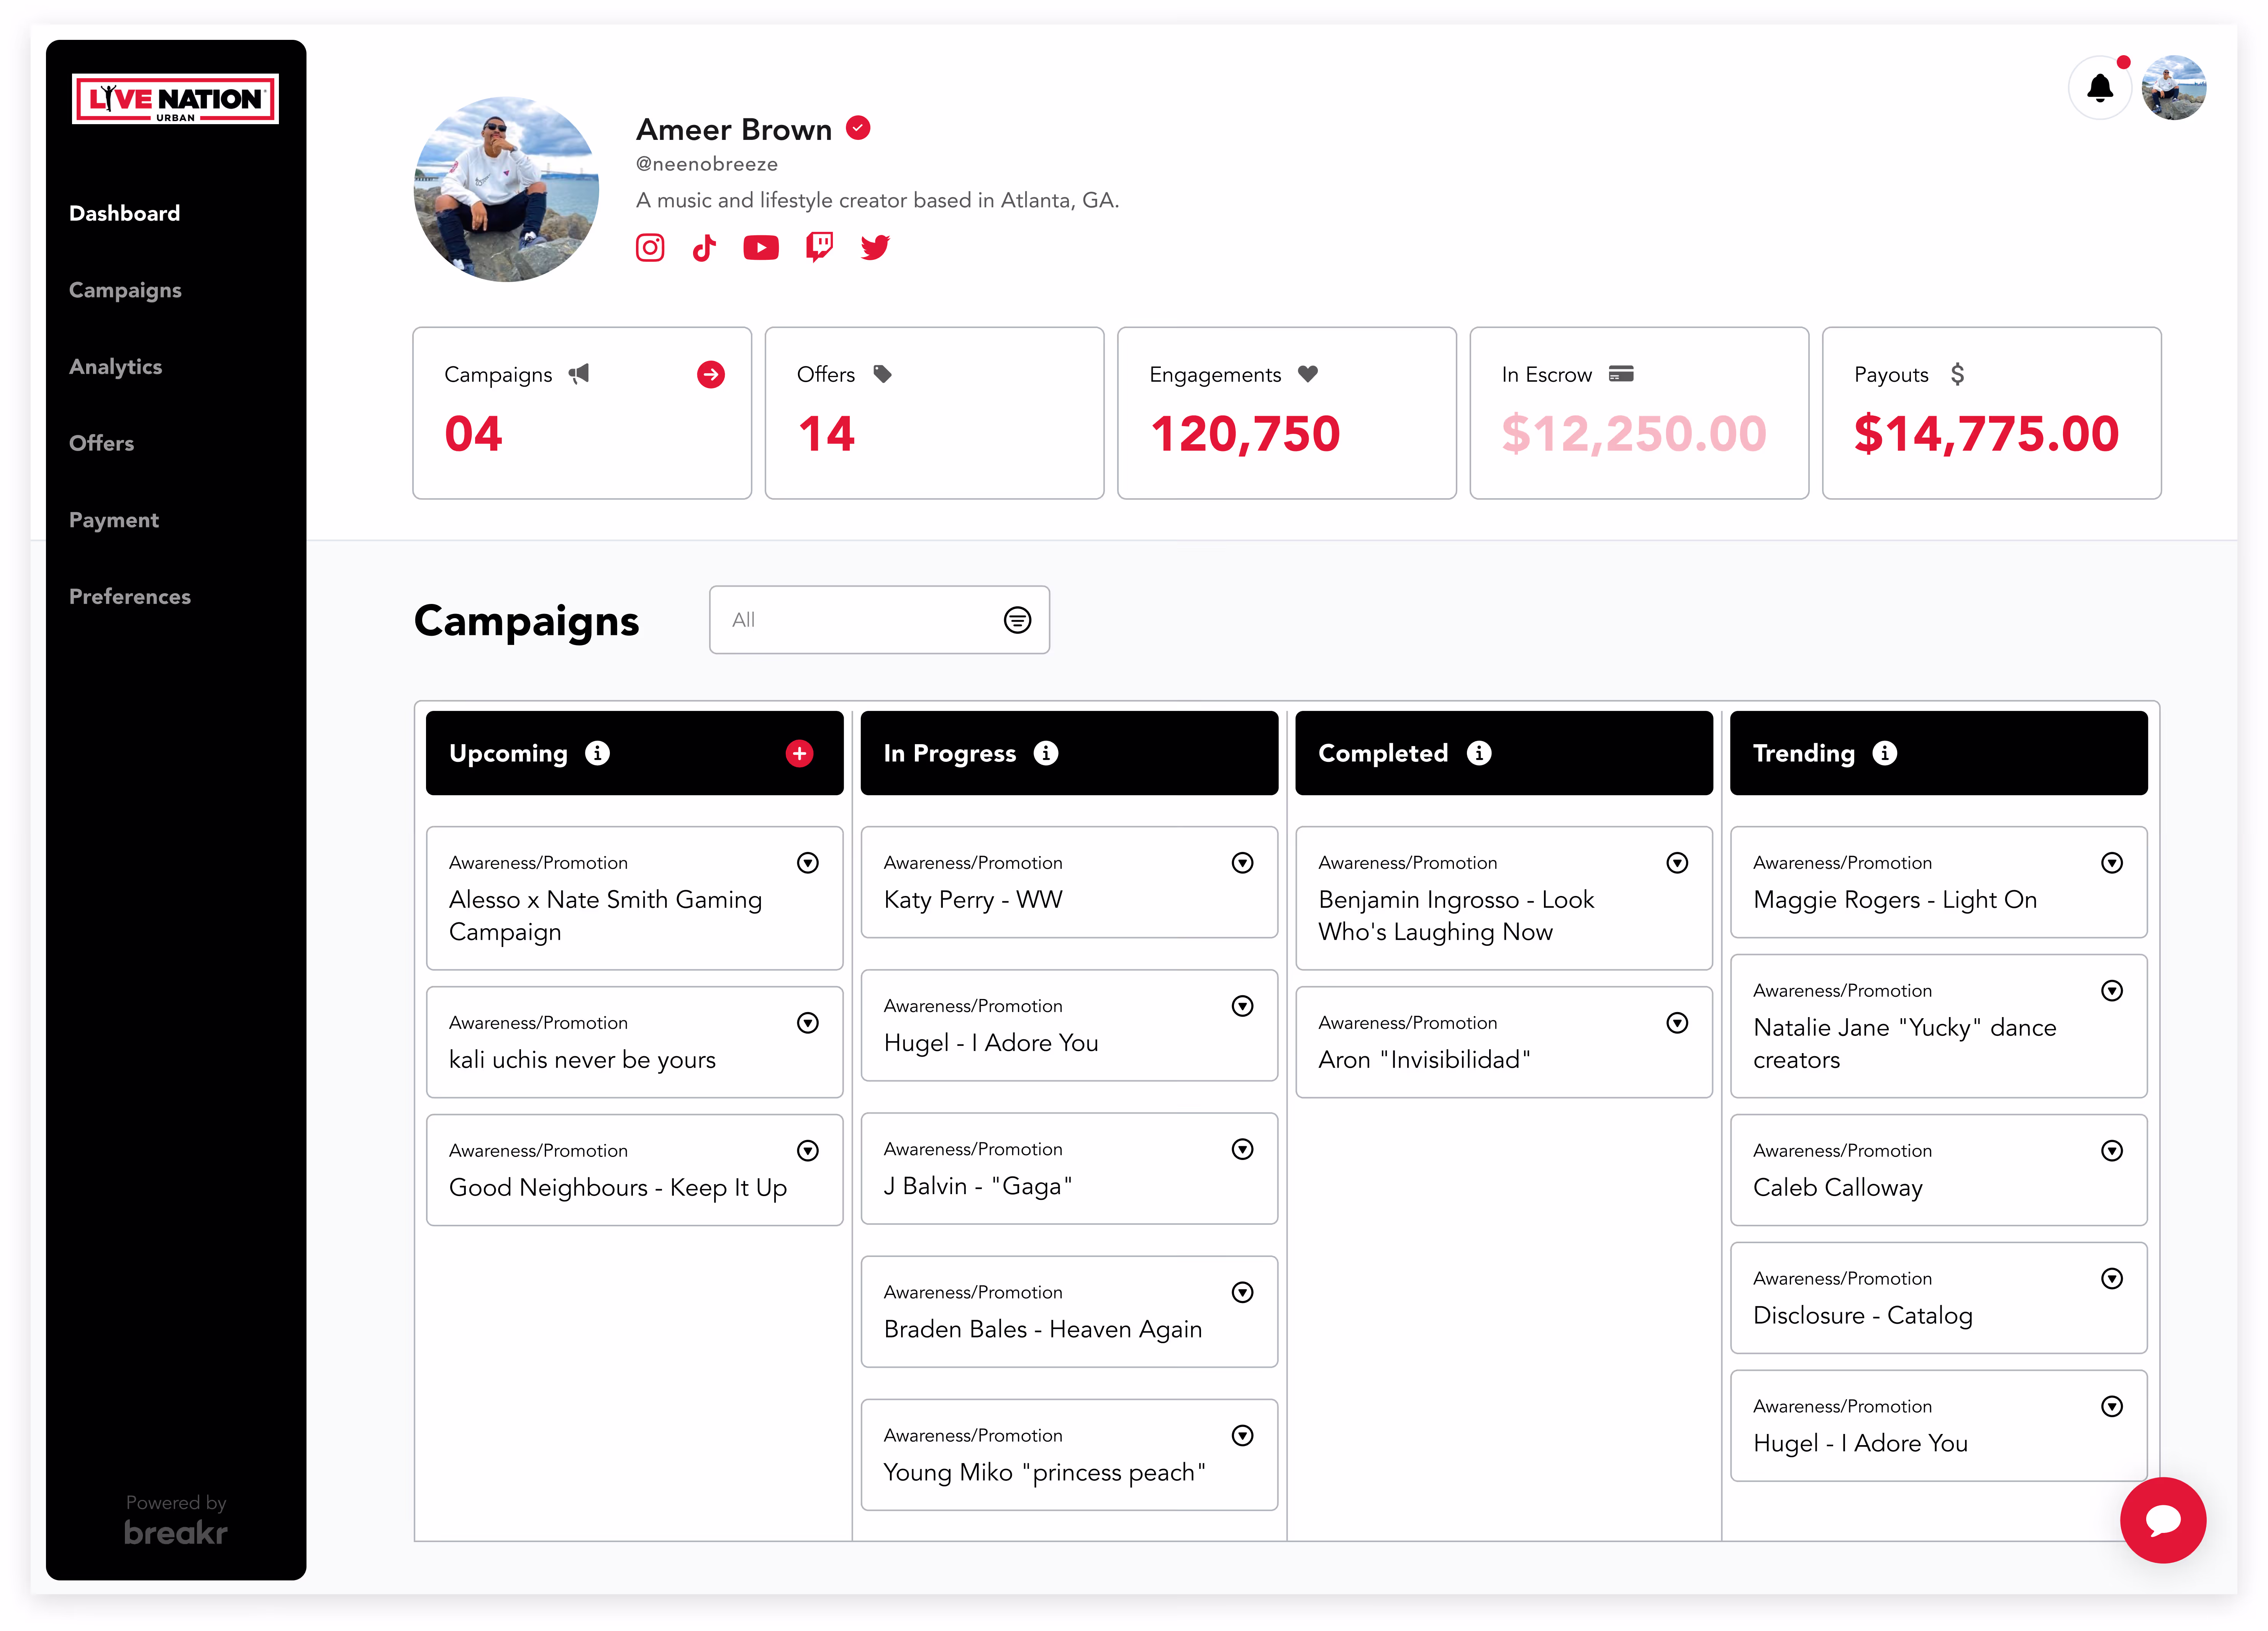Expand the Alesso x Nate Smith Gaming Campaign card
This screenshot has height=1631, width=2268.
[x=808, y=863]
